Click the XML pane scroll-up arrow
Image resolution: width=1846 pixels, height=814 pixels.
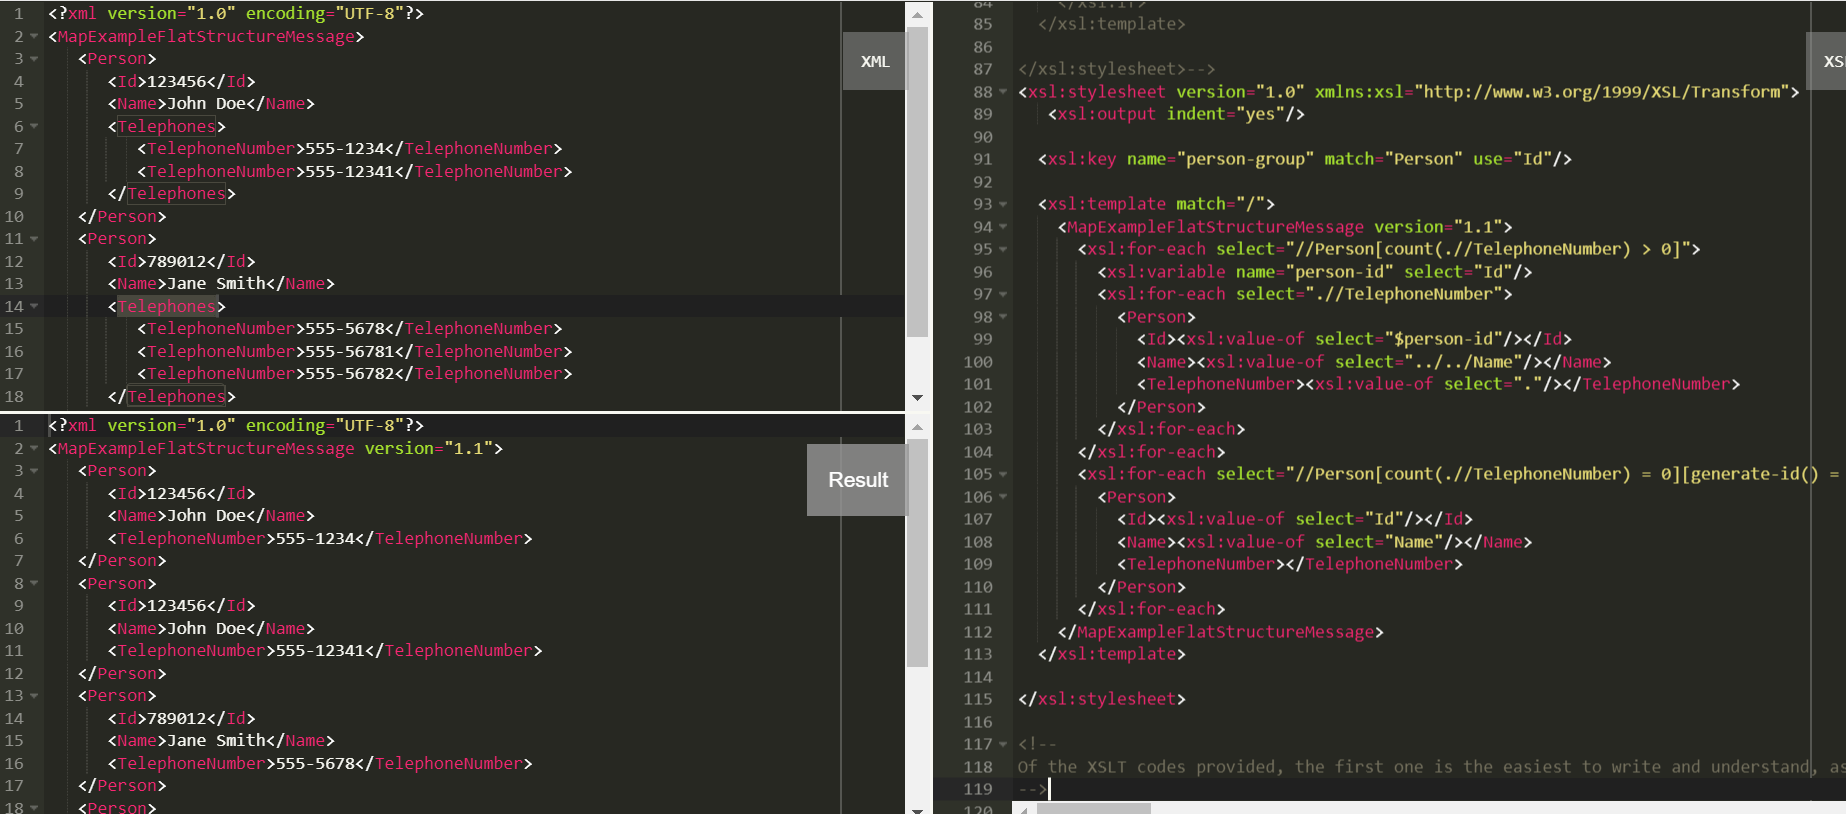[917, 15]
